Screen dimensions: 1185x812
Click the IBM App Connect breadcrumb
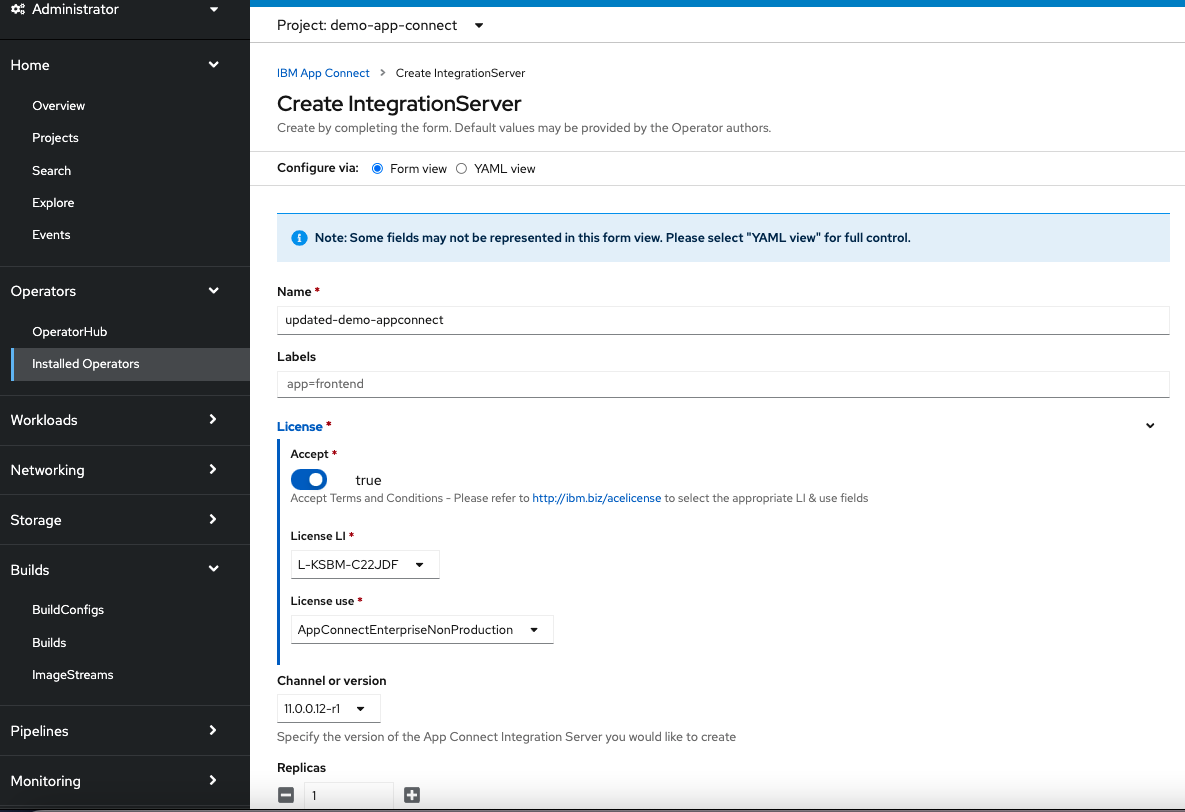[323, 72]
